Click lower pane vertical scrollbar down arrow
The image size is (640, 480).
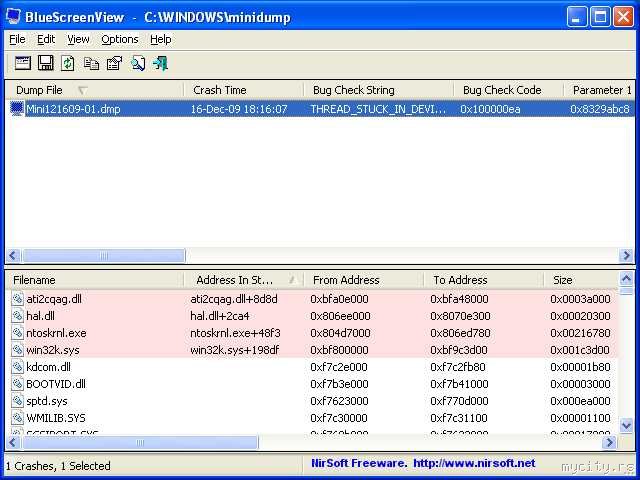pos(626,425)
